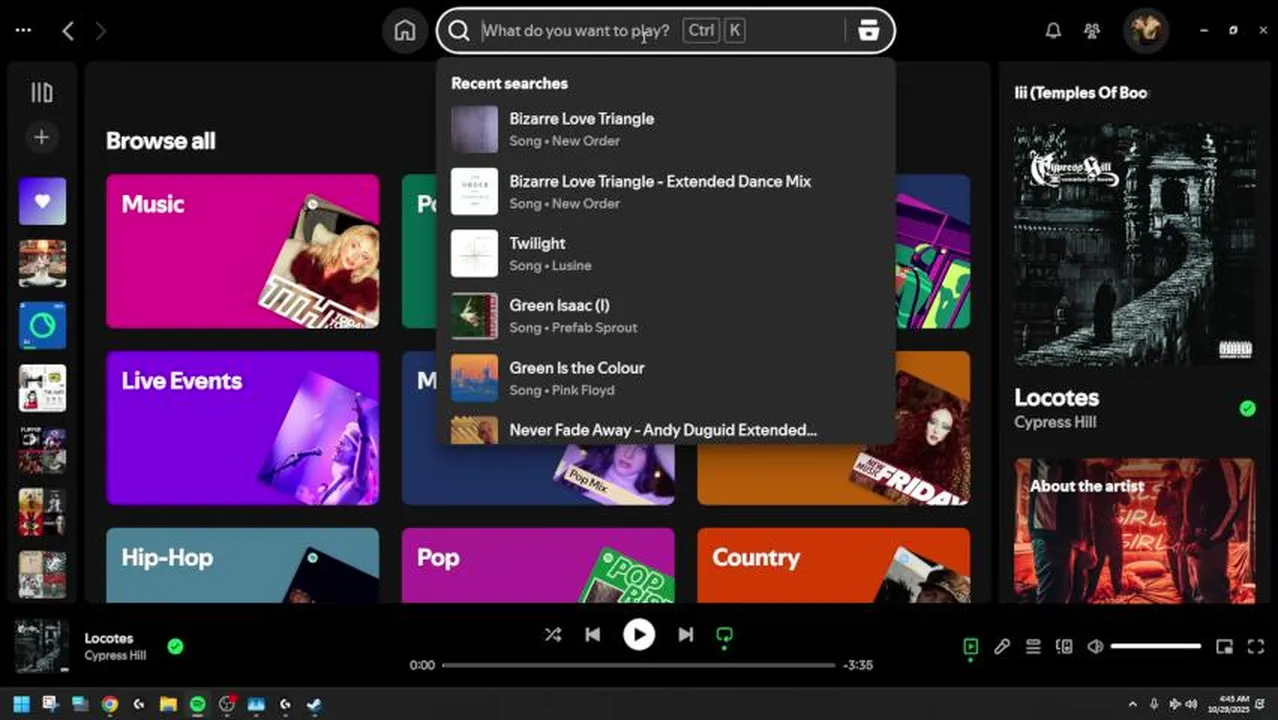Viewport: 1278px width, 720px height.
Task: Open Steam from the taskbar
Action: [x=314, y=704]
